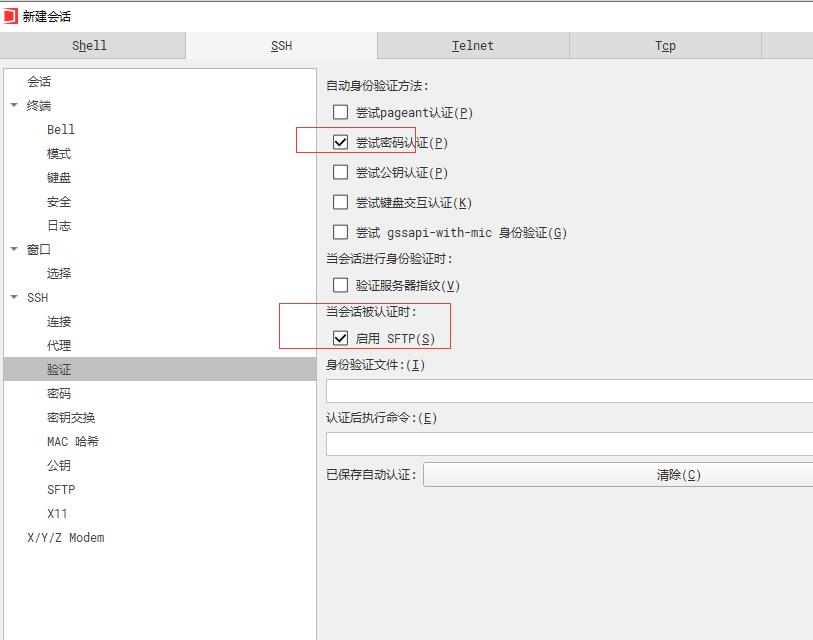Open the Tcp tab

[665, 46]
